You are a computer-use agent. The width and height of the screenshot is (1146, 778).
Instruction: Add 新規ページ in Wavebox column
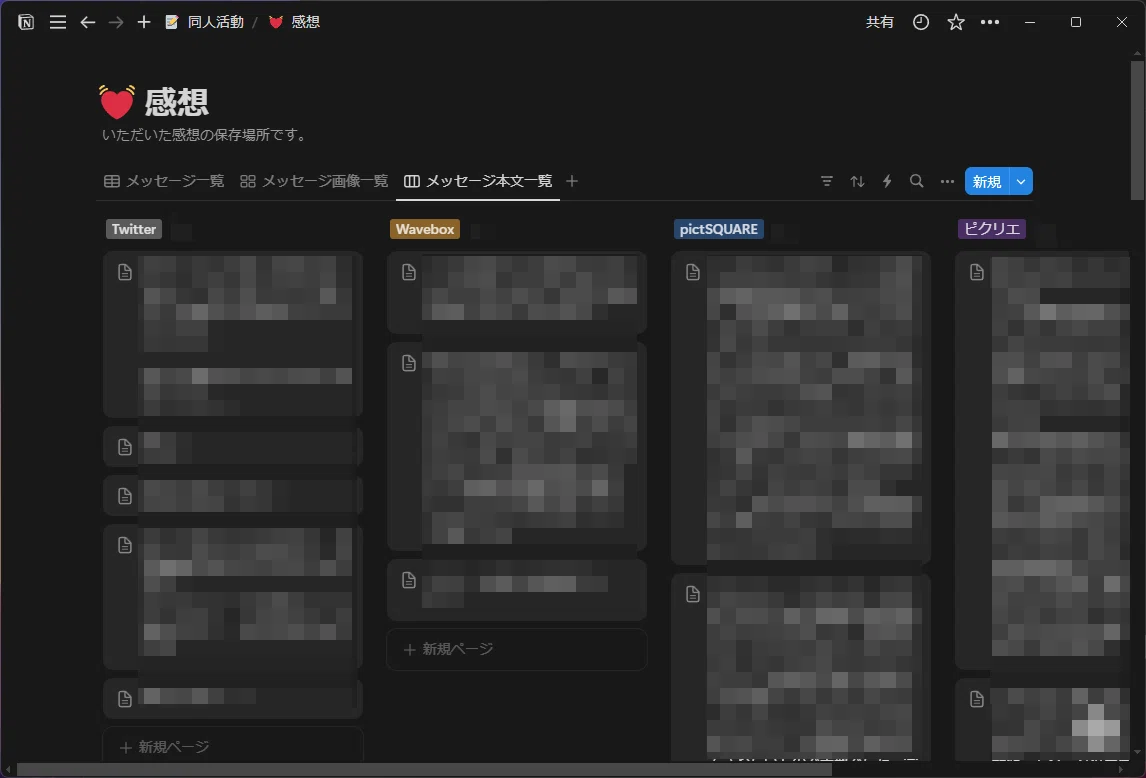[517, 649]
